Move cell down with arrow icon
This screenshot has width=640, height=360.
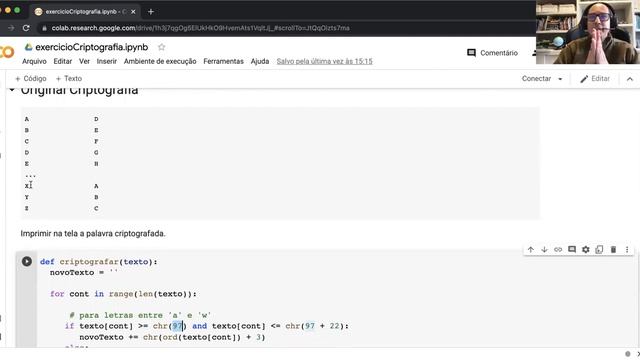pos(544,249)
